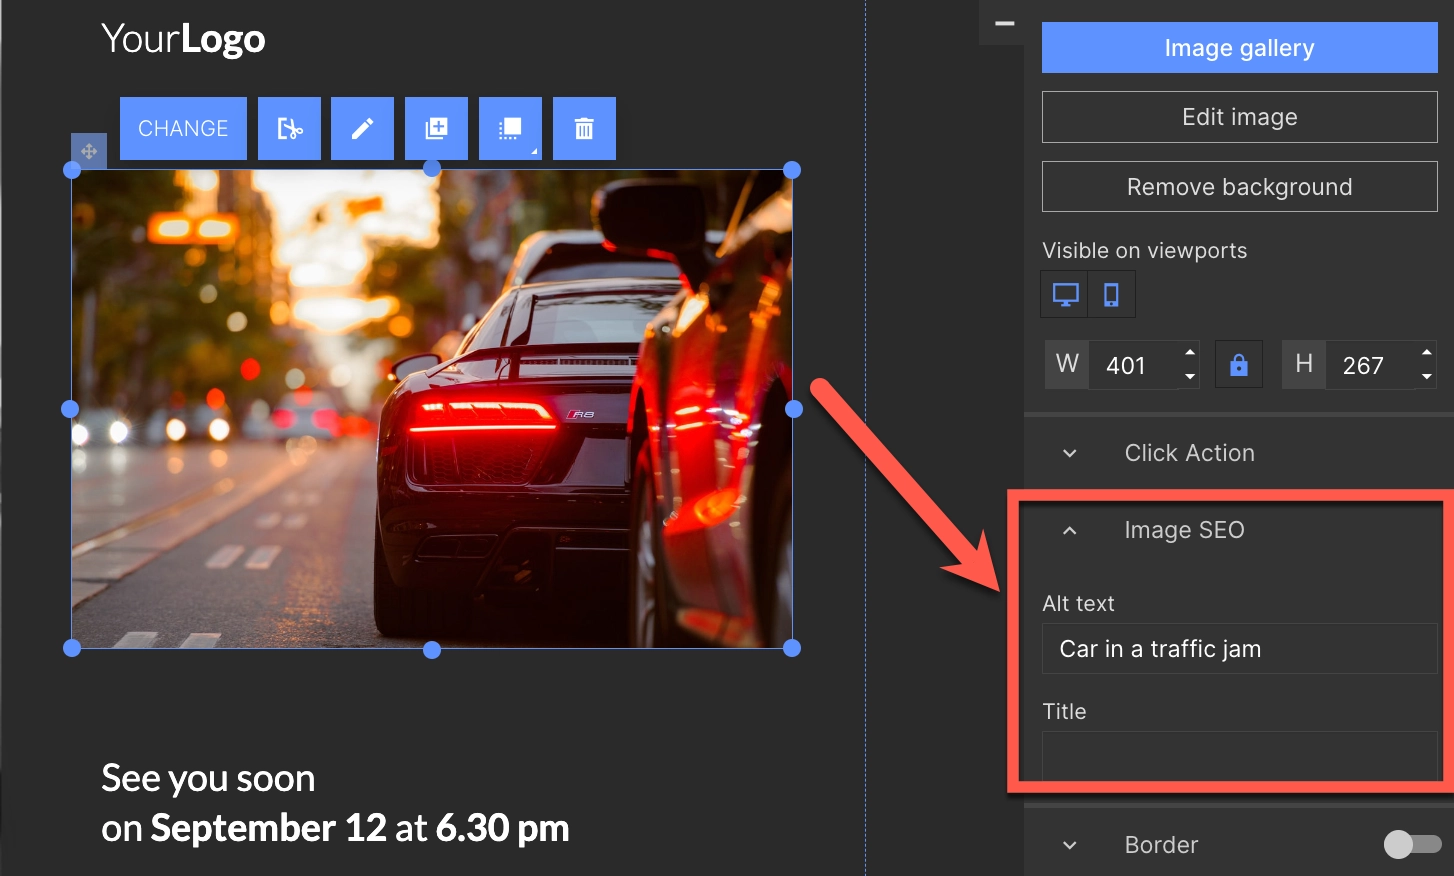Toggle desktop viewport visibility
1454x876 pixels.
click(x=1065, y=295)
